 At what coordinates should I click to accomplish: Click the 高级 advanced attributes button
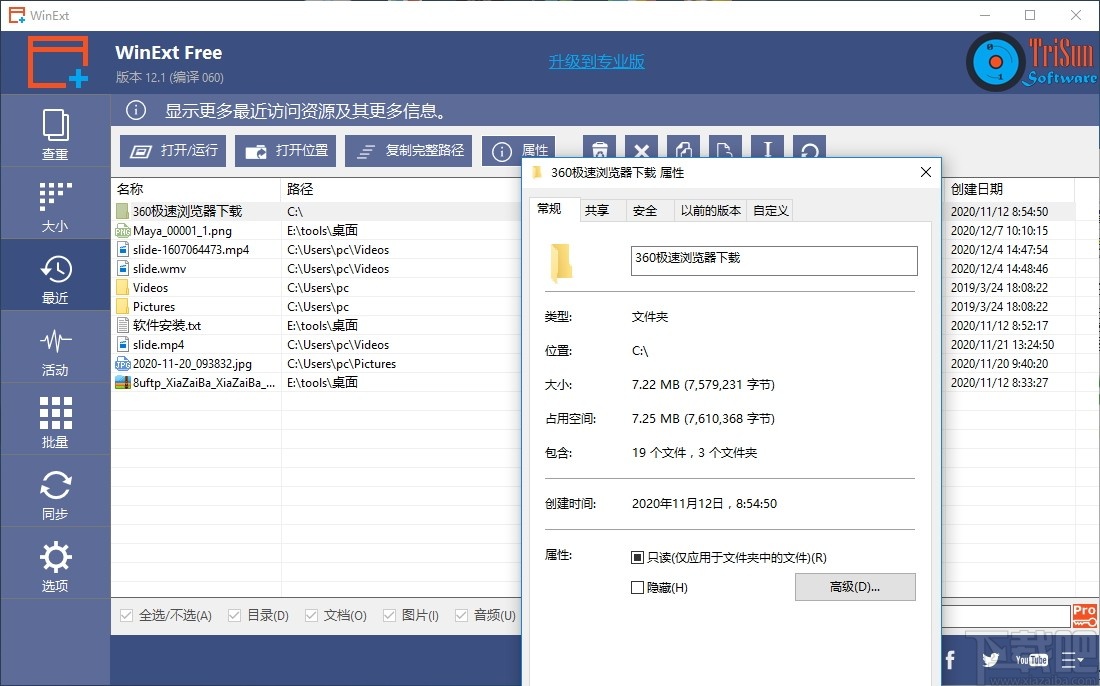[855, 586]
